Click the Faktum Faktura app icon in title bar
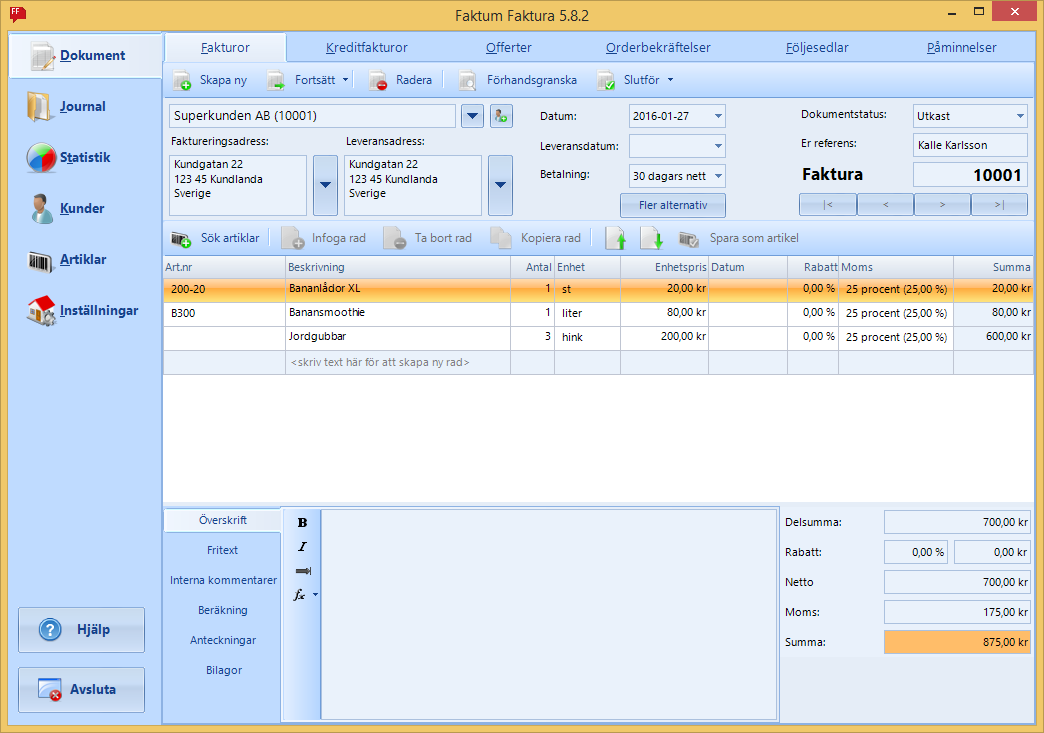 click(x=18, y=14)
